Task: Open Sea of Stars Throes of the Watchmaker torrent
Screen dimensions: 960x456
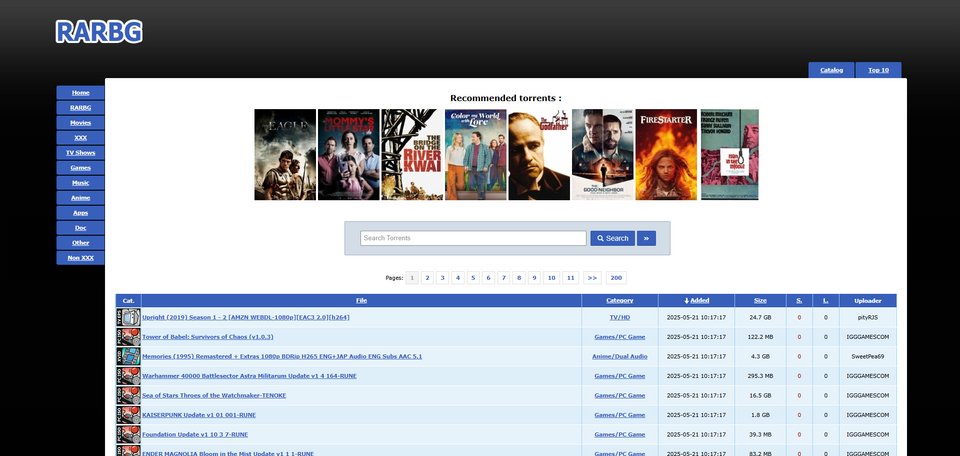Action: coord(214,395)
